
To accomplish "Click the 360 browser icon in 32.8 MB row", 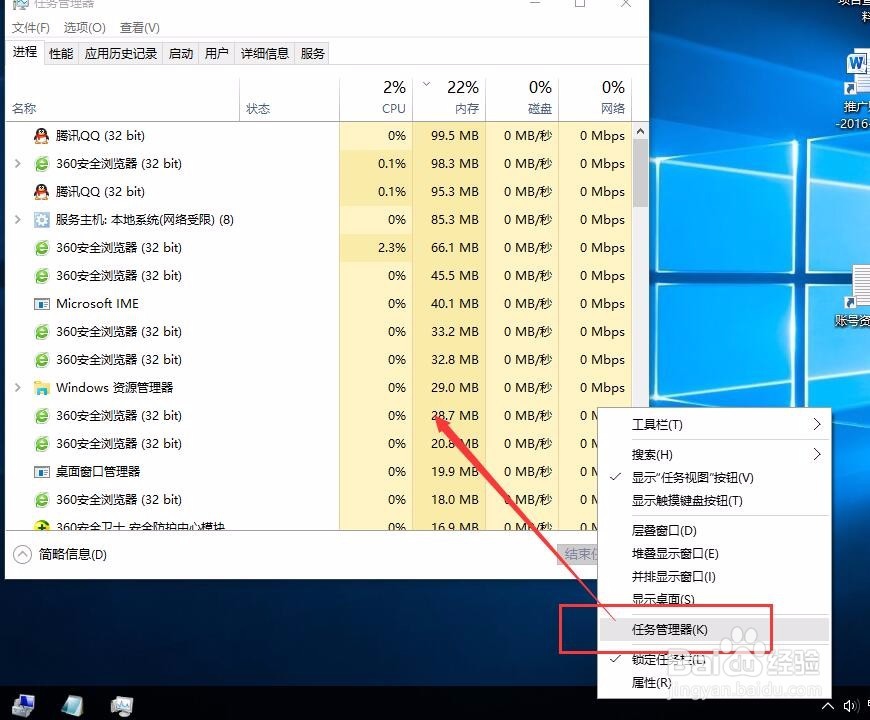I will (42, 360).
